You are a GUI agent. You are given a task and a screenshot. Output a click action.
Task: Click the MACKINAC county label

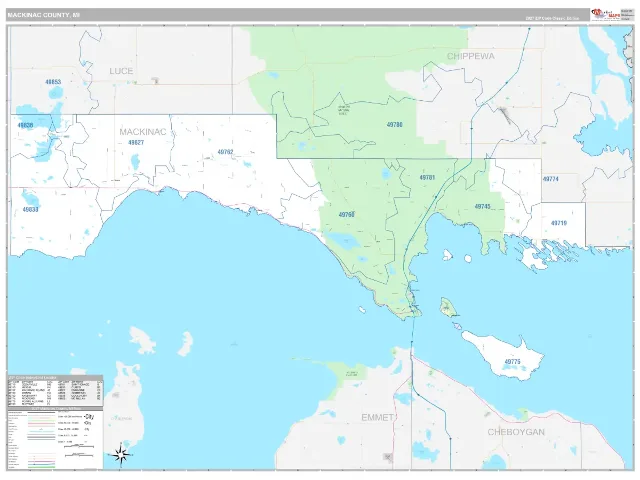143,132
